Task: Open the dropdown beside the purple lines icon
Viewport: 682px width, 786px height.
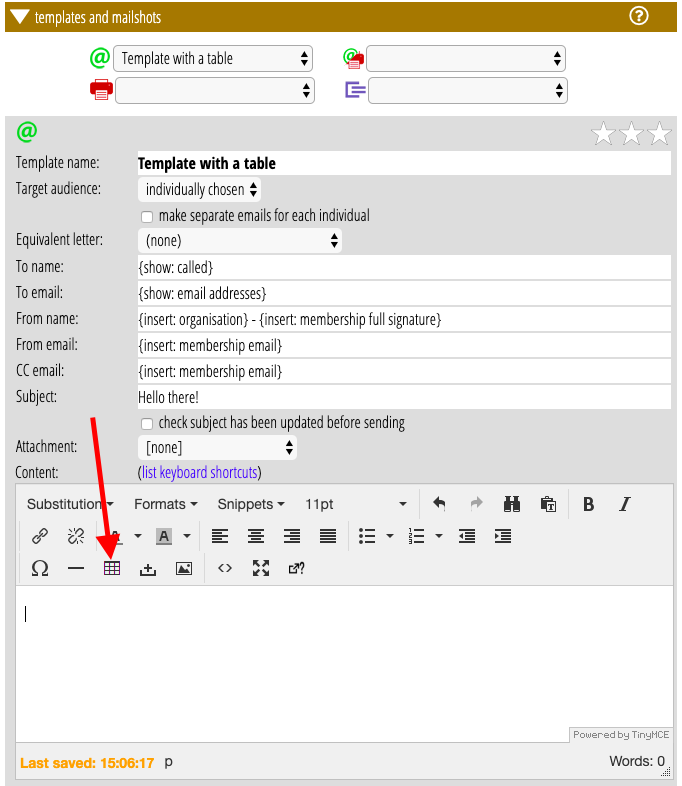Action: pyautogui.click(x=468, y=91)
